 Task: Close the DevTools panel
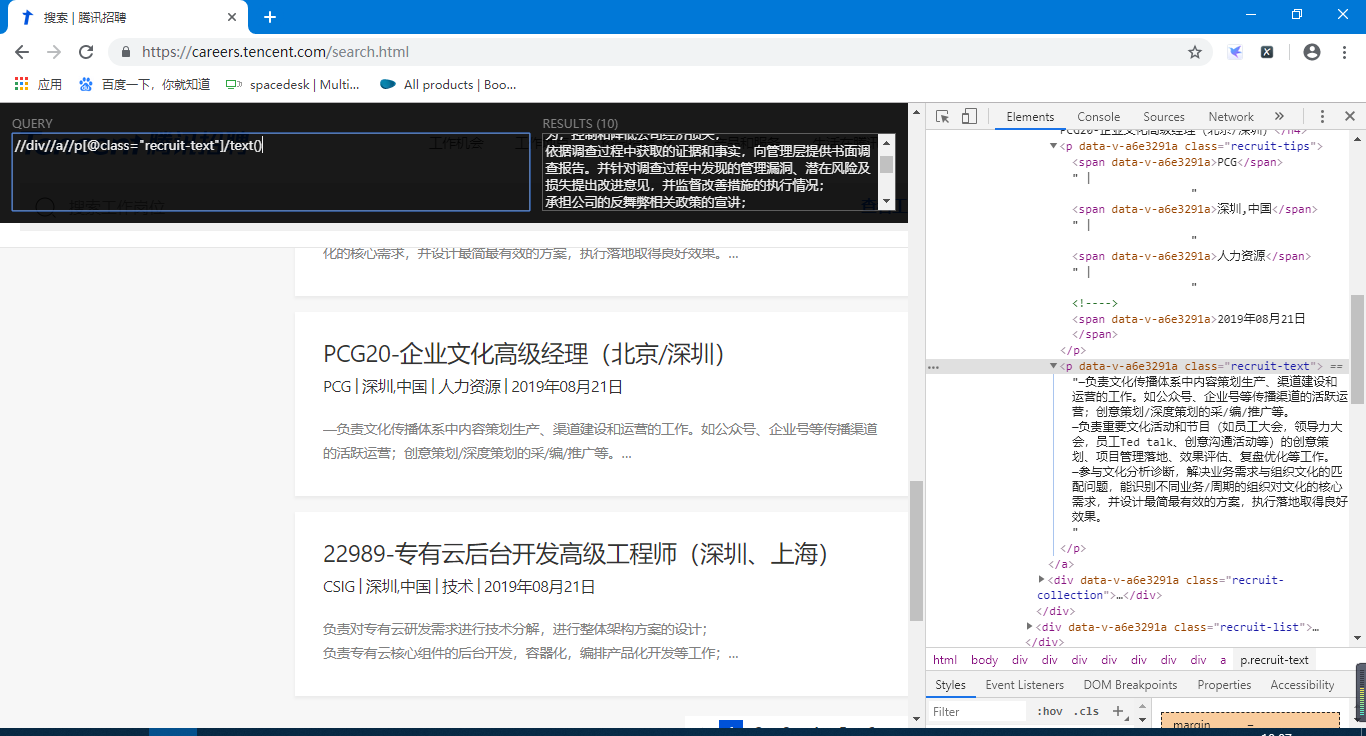[1349, 117]
